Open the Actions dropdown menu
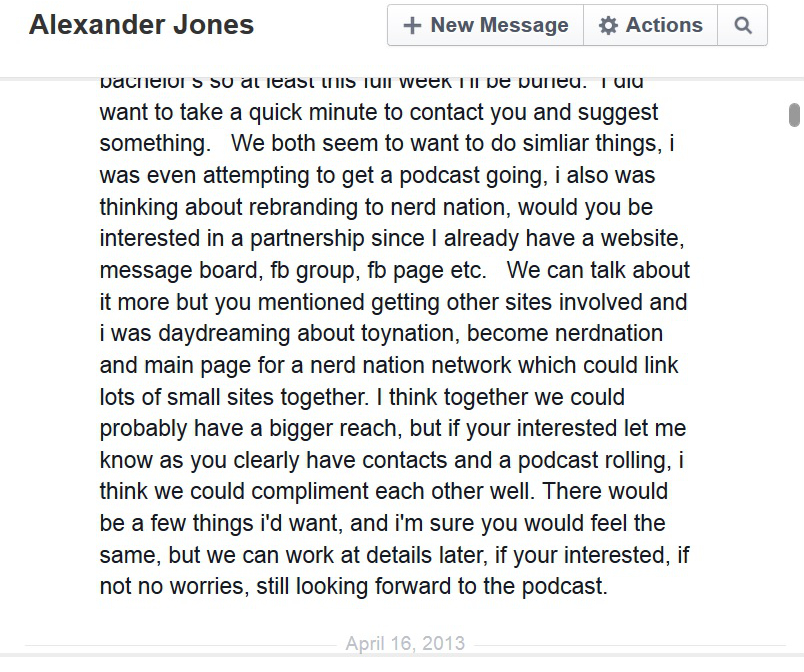The image size is (804, 672). pyautogui.click(x=651, y=26)
